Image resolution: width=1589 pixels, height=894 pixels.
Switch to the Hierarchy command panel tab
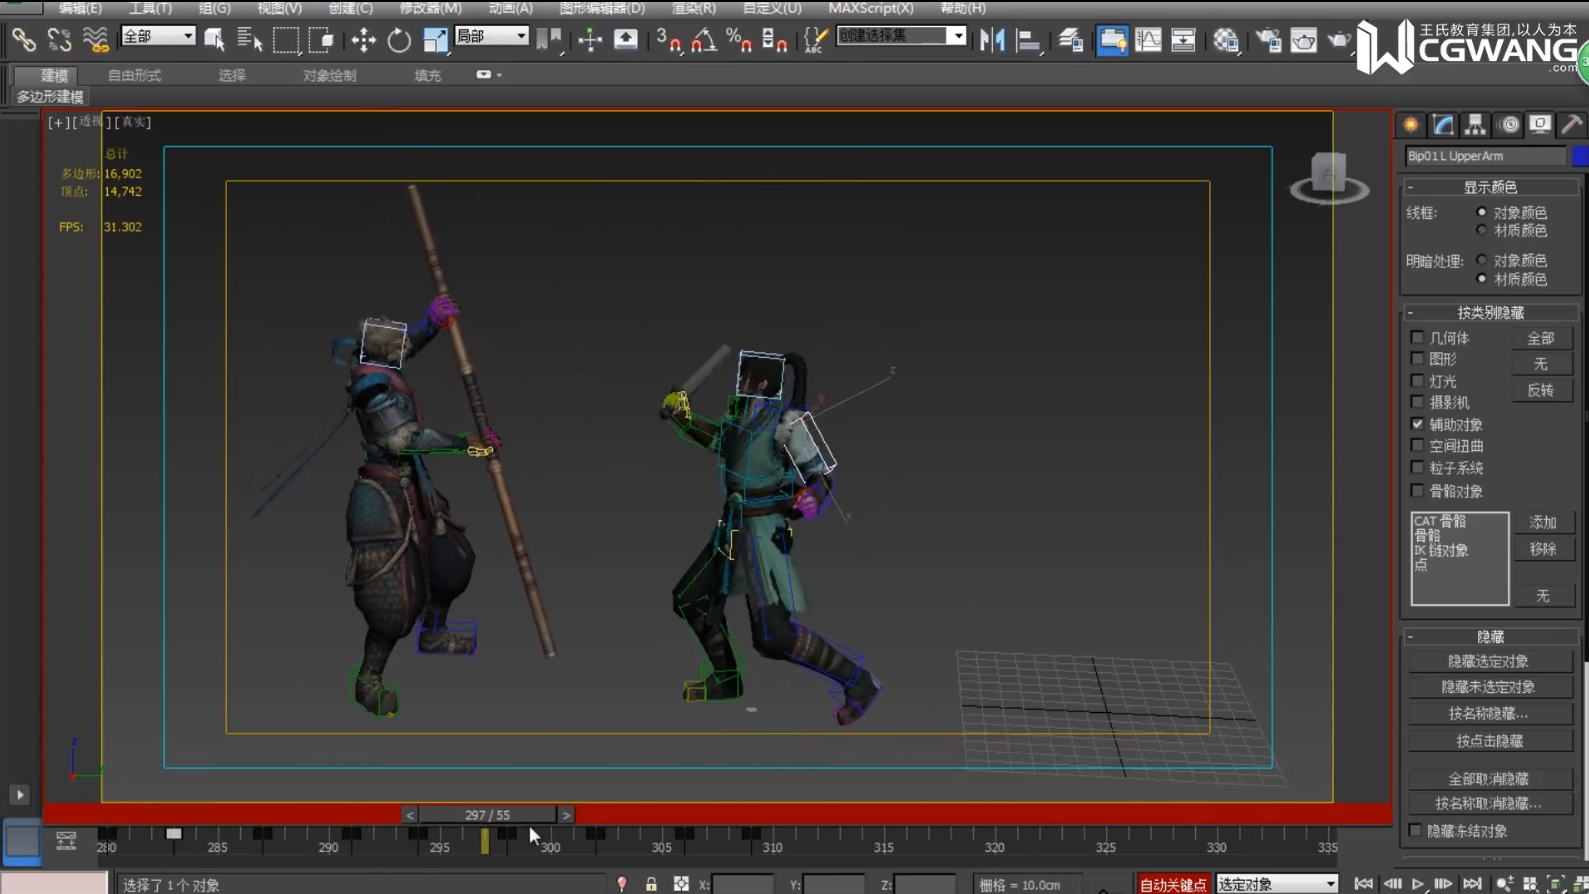tap(1475, 125)
